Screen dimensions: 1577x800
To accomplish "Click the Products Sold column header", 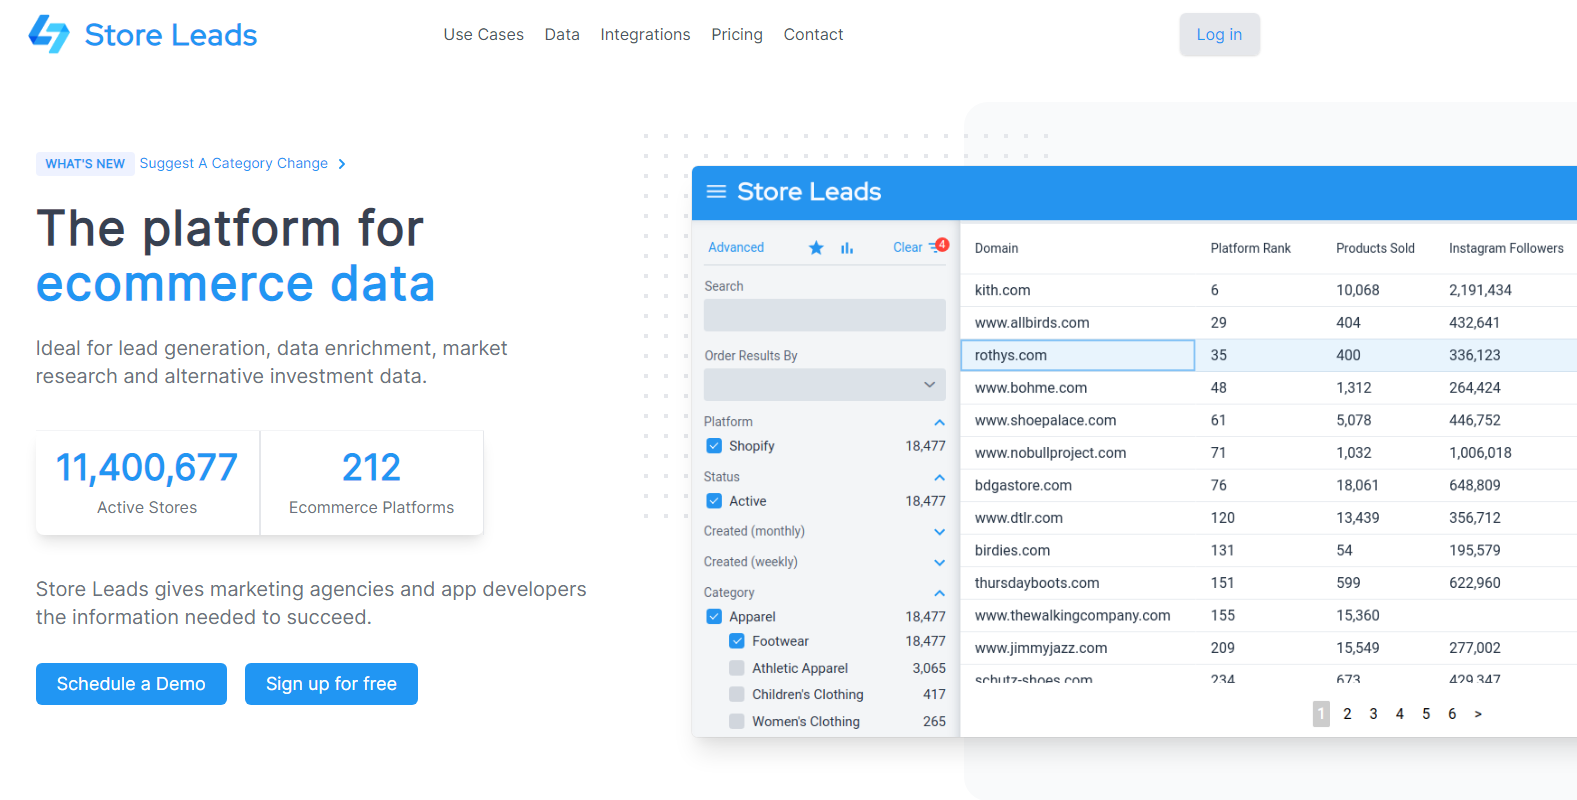I will click(1375, 248).
